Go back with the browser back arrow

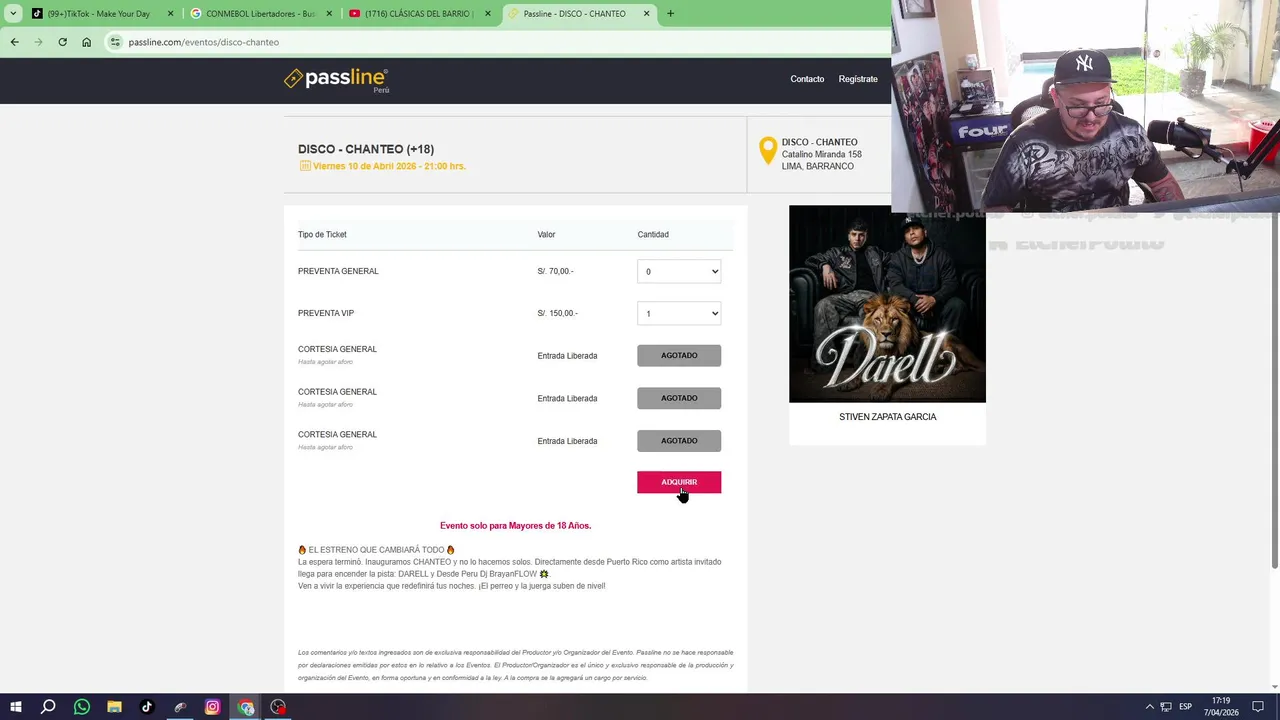tap(14, 42)
